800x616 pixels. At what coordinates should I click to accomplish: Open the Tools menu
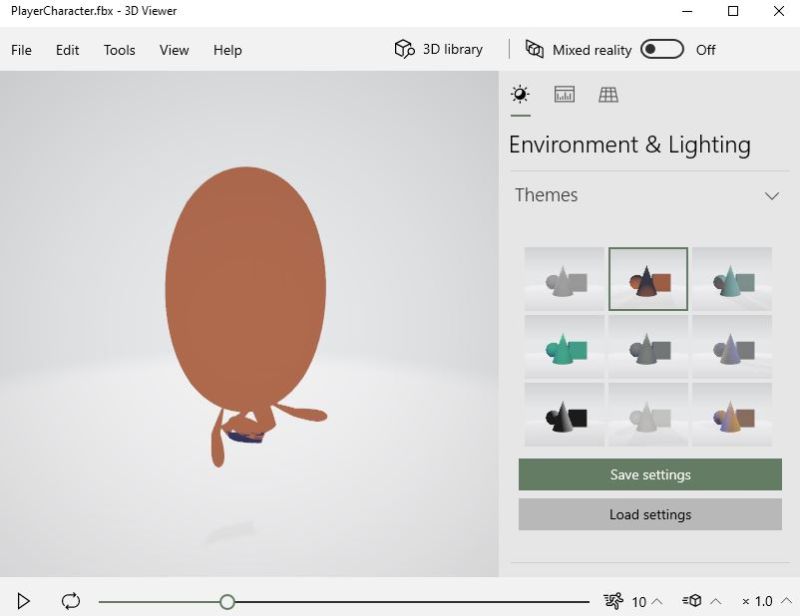click(119, 50)
